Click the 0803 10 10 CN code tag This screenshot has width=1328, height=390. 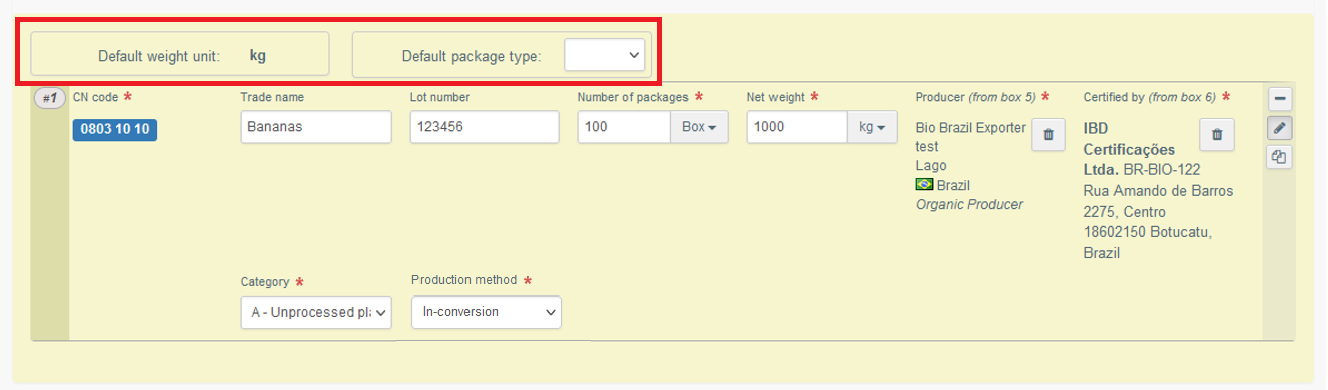coord(115,130)
